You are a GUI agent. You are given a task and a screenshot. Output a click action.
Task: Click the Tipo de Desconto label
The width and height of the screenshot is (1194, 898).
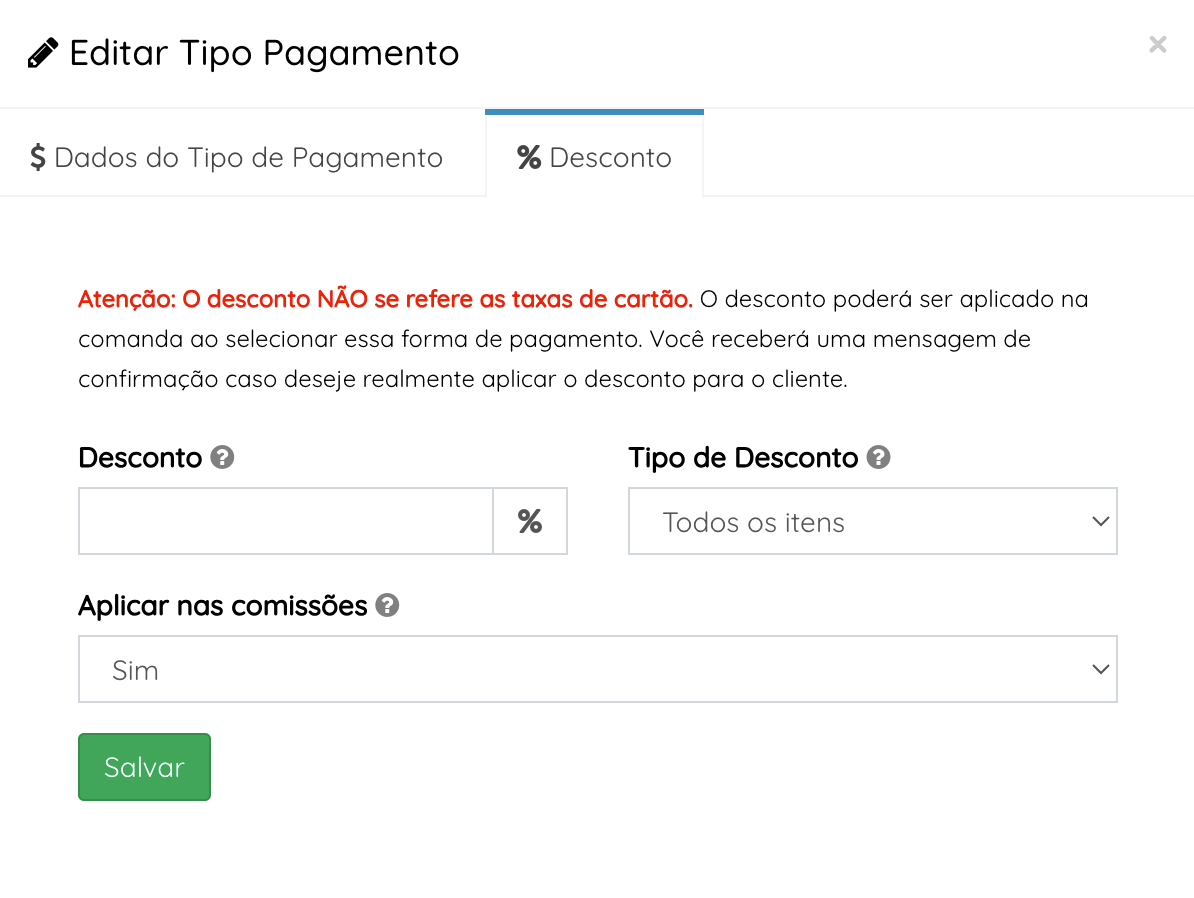743,458
